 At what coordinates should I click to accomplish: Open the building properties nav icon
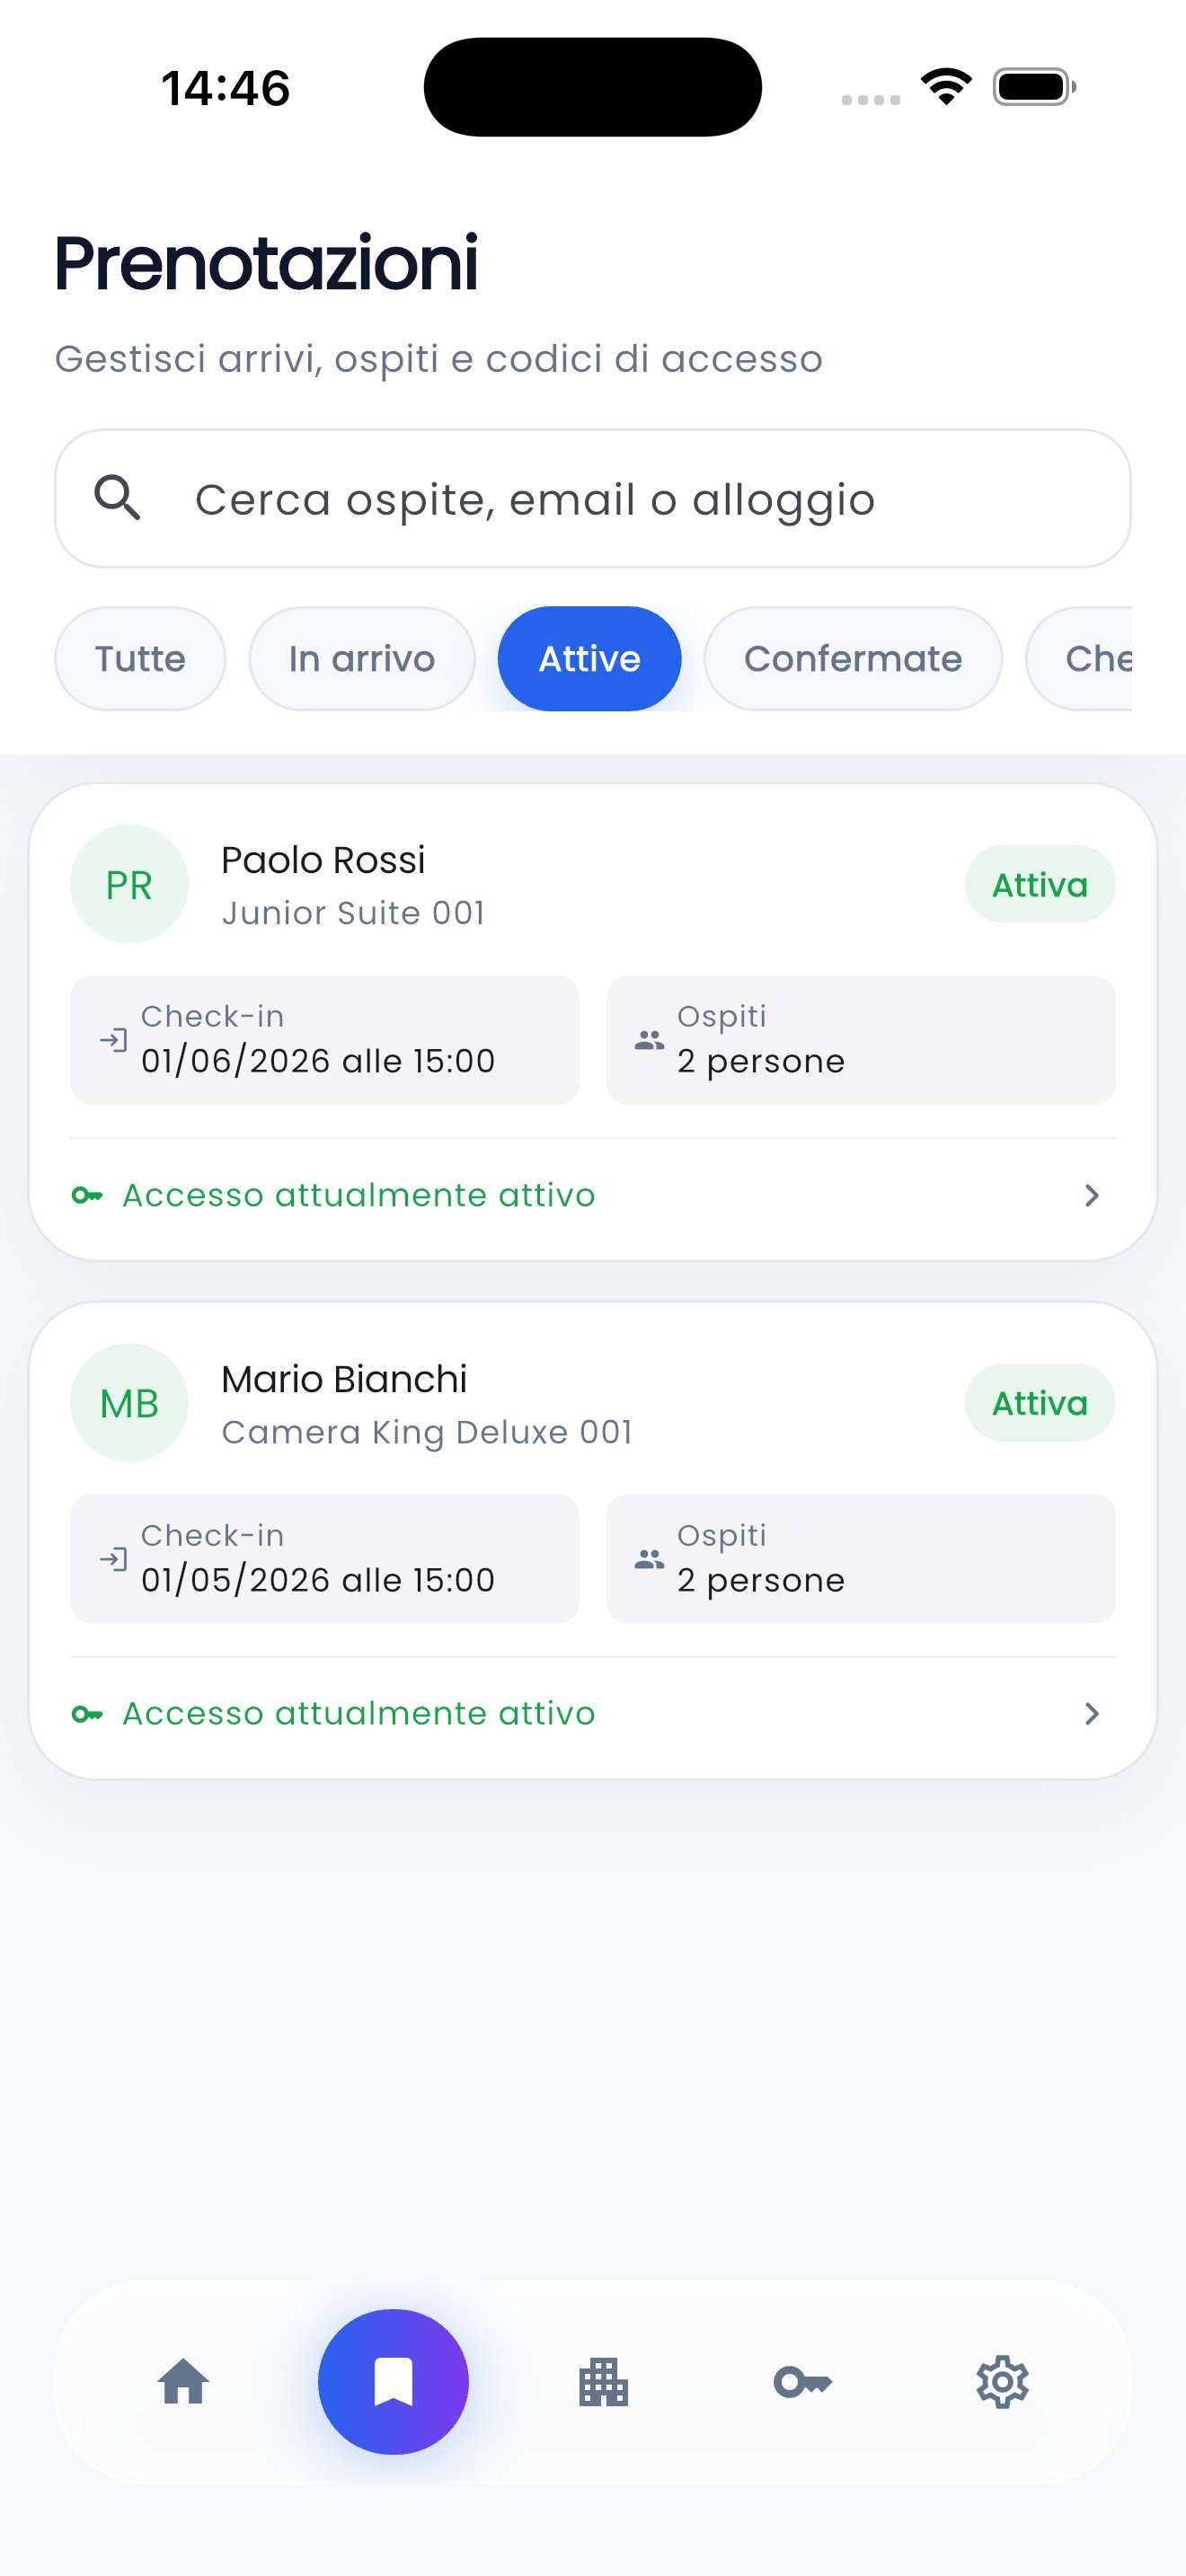pos(603,2381)
